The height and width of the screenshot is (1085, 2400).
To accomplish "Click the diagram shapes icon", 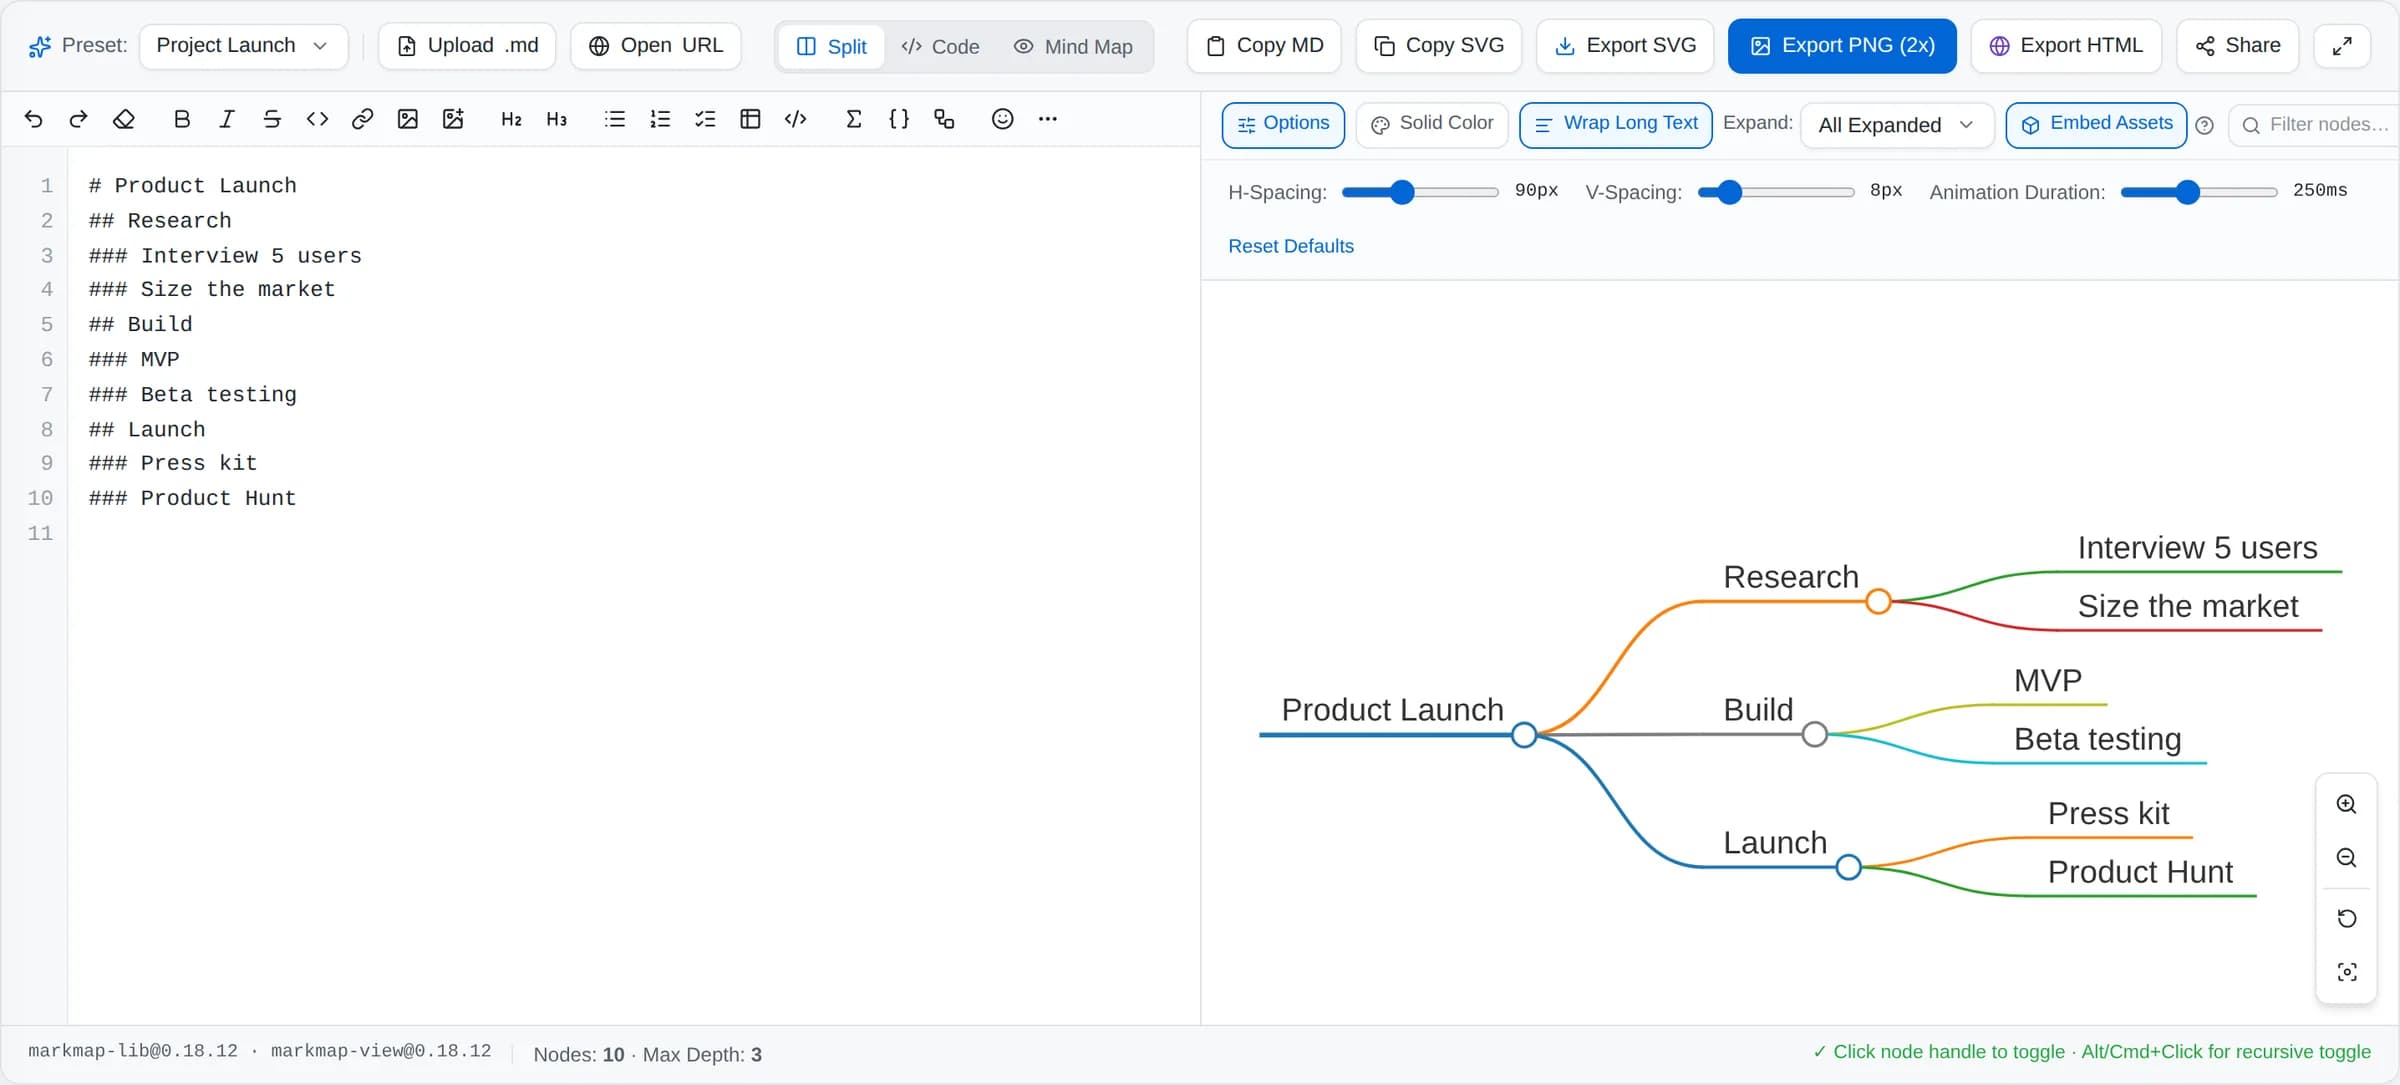I will click(x=944, y=119).
